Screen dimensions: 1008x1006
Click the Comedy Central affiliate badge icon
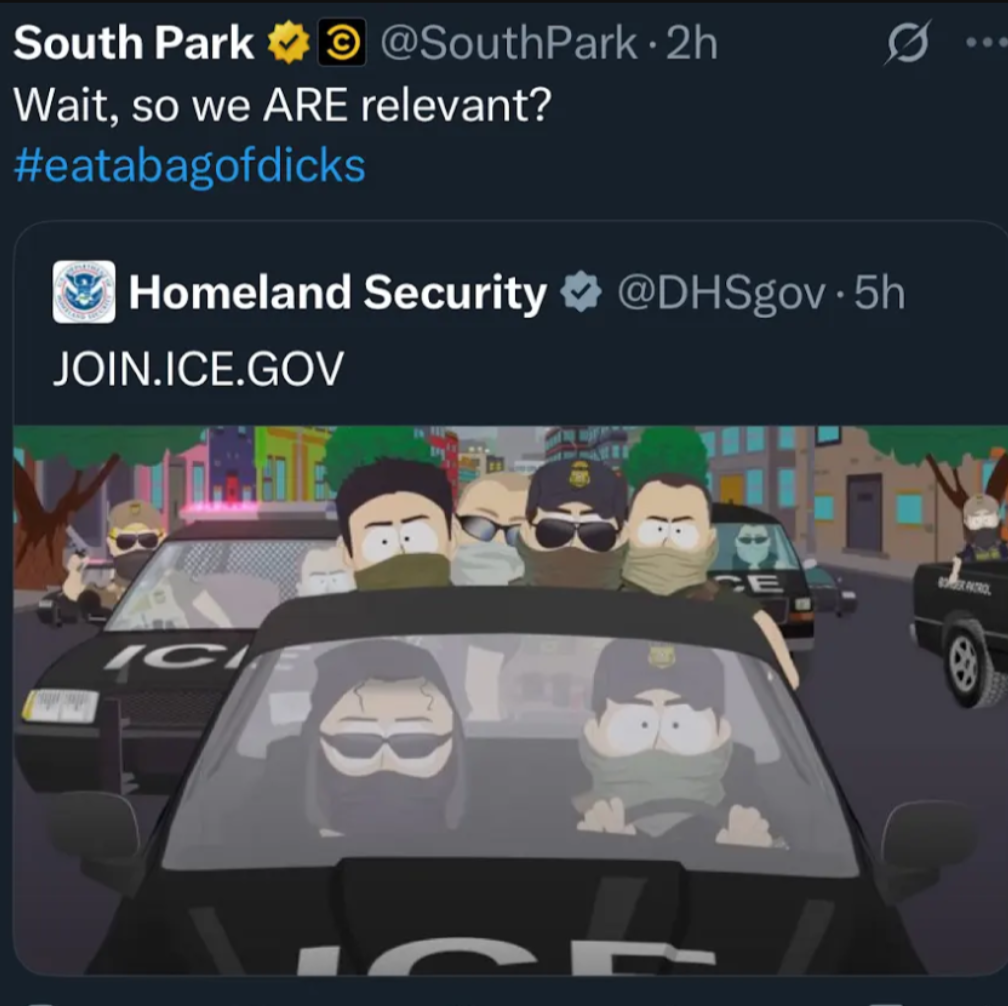point(342,42)
